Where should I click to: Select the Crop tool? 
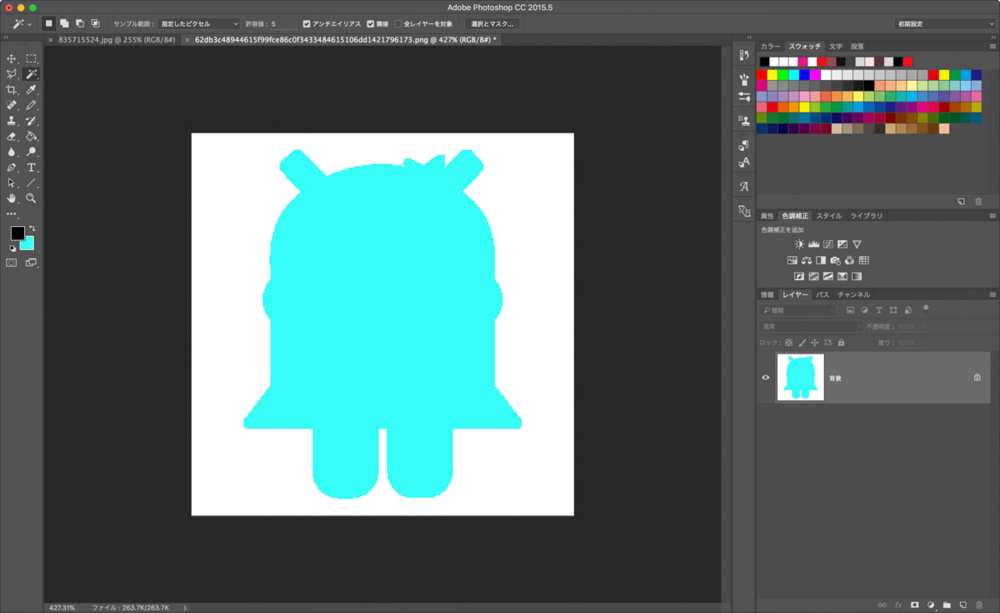pyautogui.click(x=11, y=90)
